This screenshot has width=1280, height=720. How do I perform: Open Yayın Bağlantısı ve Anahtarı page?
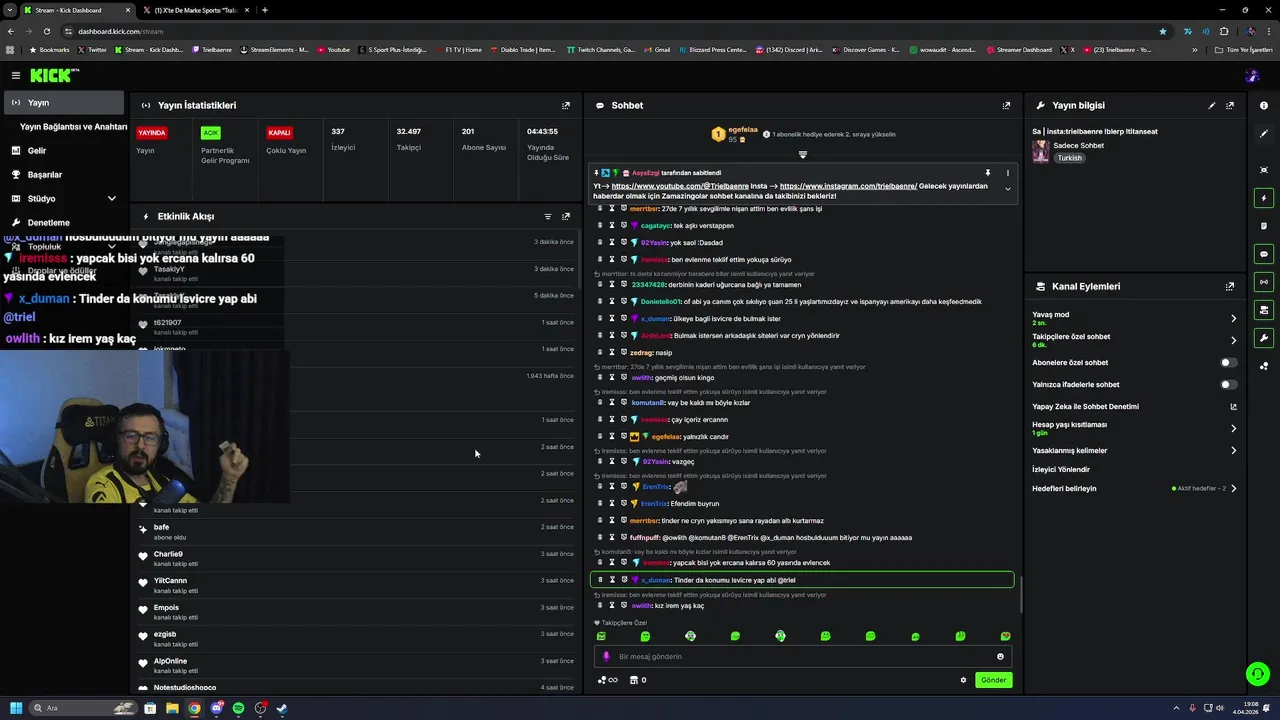(x=73, y=127)
